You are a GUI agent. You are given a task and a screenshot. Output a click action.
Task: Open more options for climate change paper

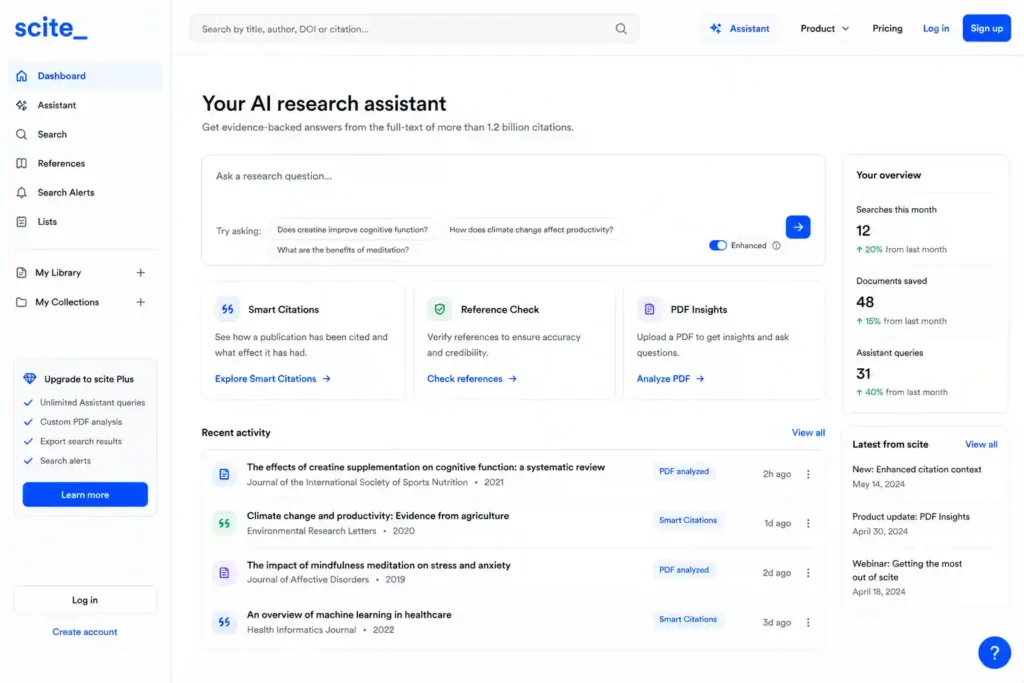(808, 523)
